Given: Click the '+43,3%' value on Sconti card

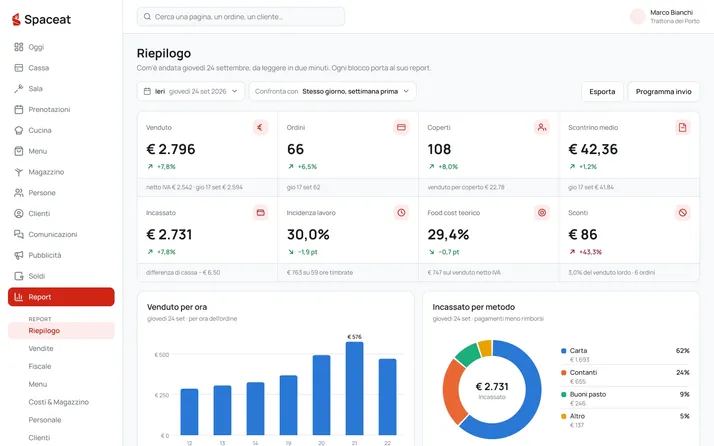Looking at the screenshot, I should point(590,252).
